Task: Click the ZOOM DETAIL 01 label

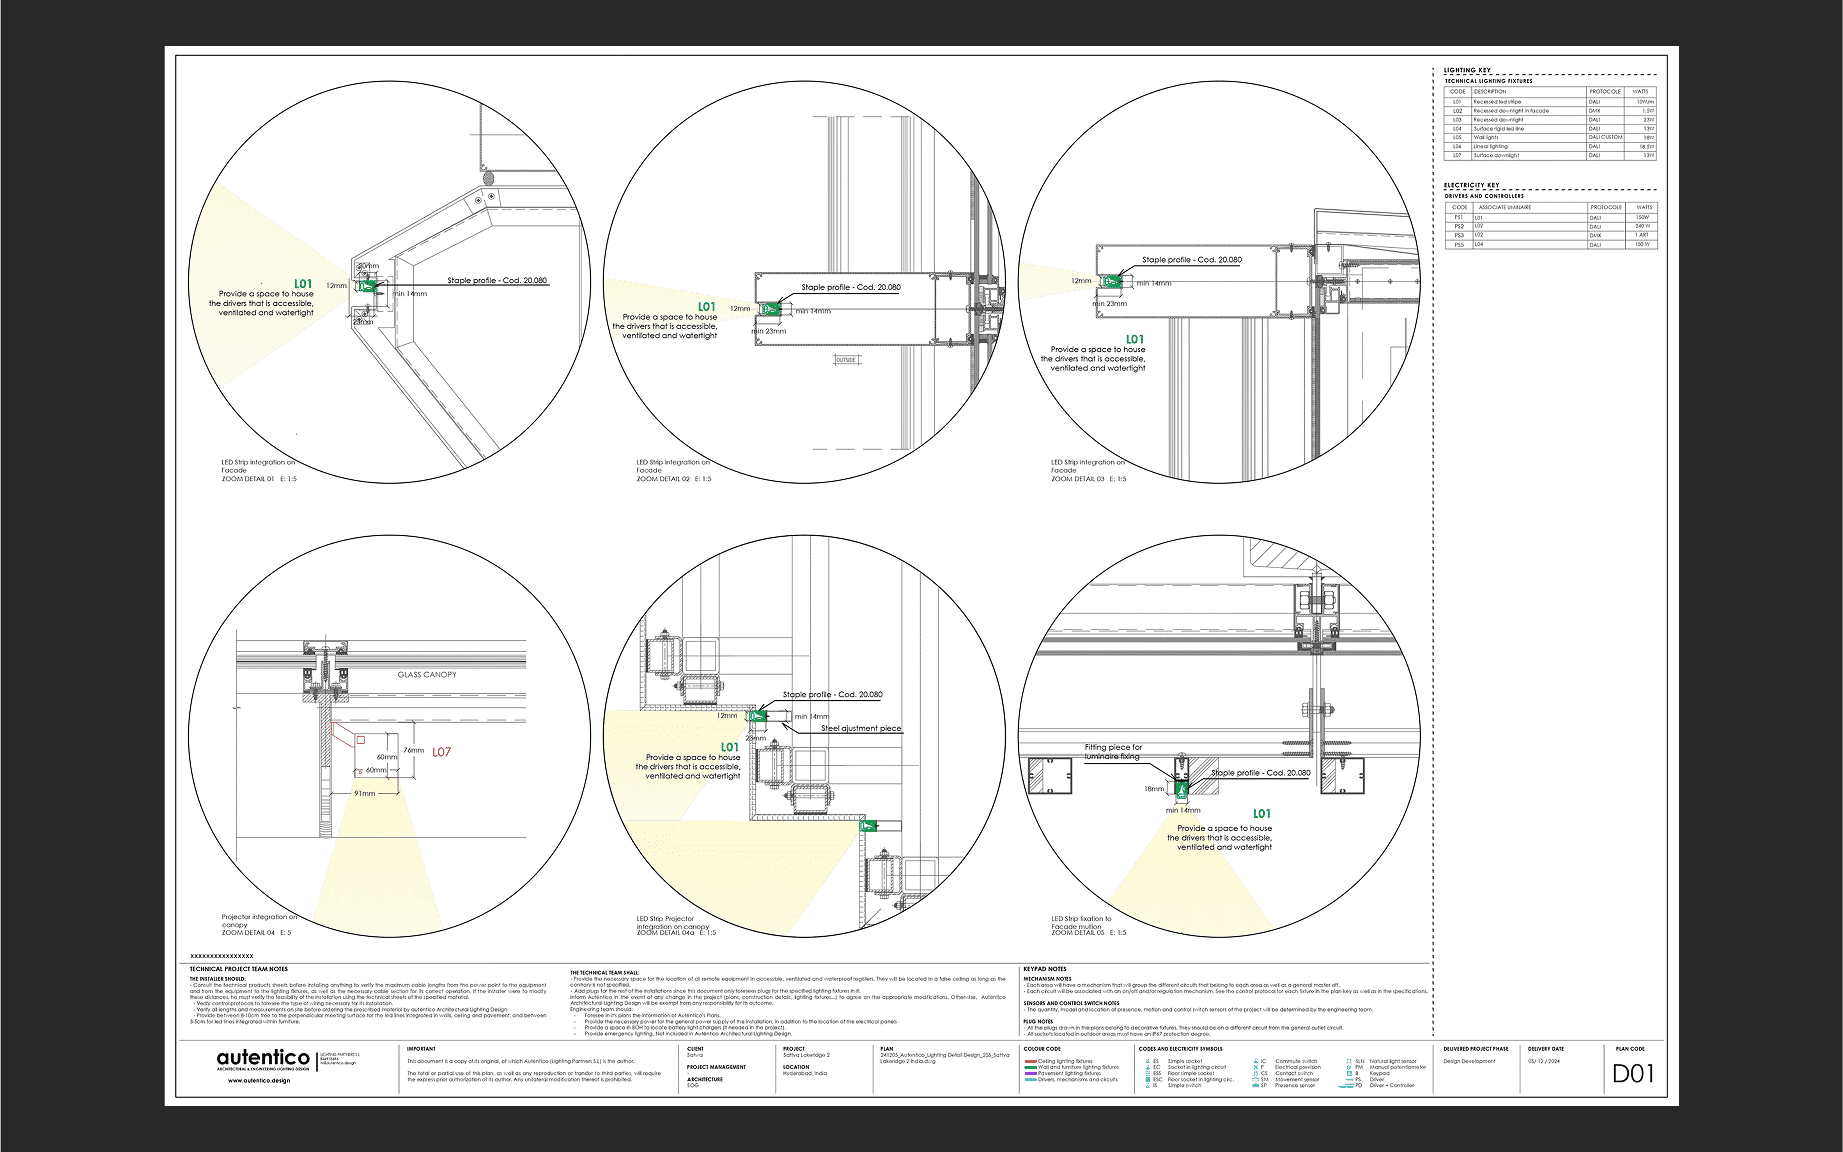Action: tap(247, 477)
